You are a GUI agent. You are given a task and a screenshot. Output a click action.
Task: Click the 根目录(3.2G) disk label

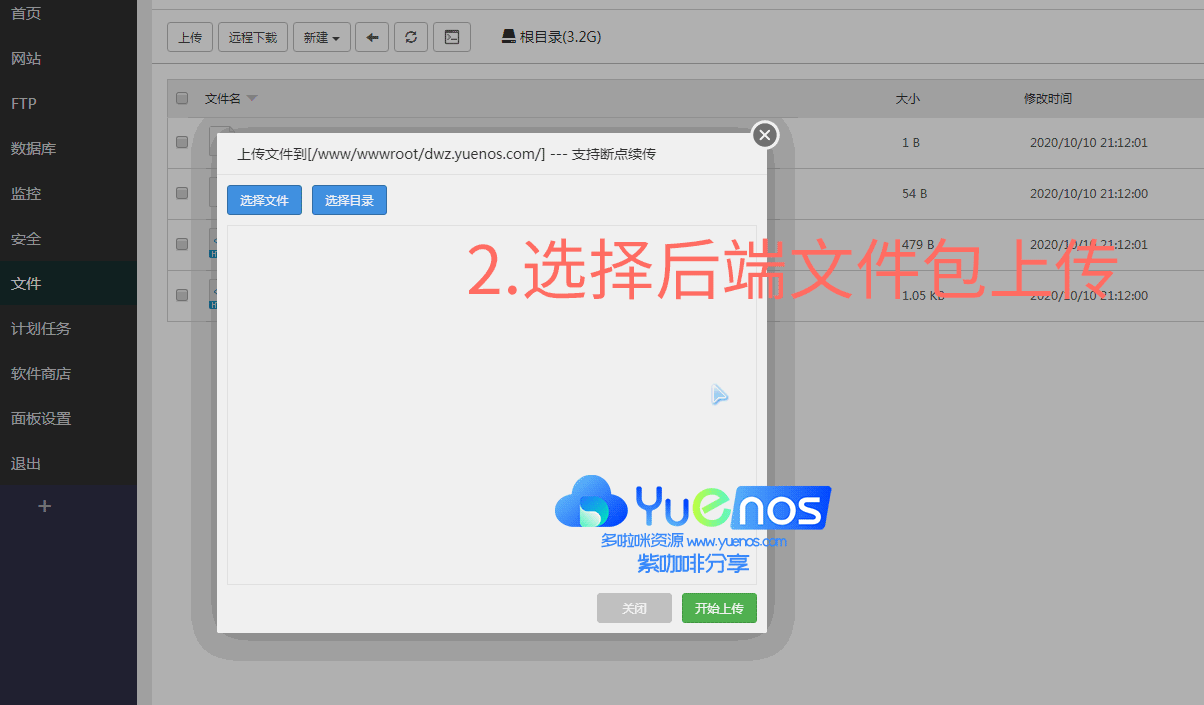551,37
